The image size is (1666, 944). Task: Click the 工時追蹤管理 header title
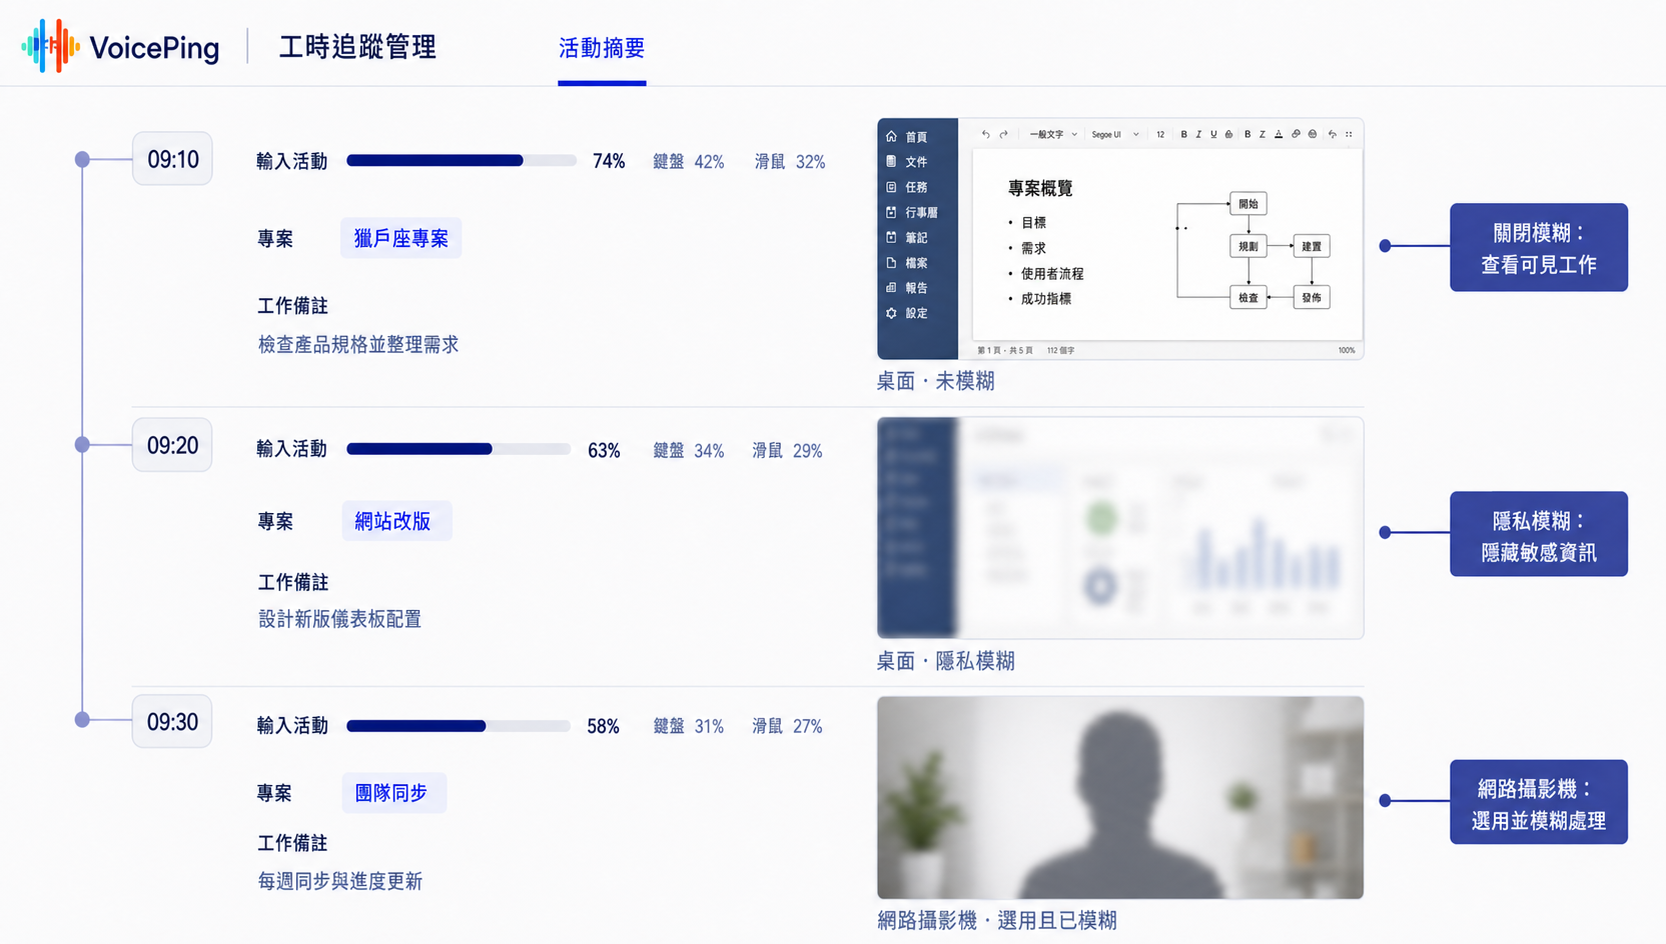coord(357,47)
